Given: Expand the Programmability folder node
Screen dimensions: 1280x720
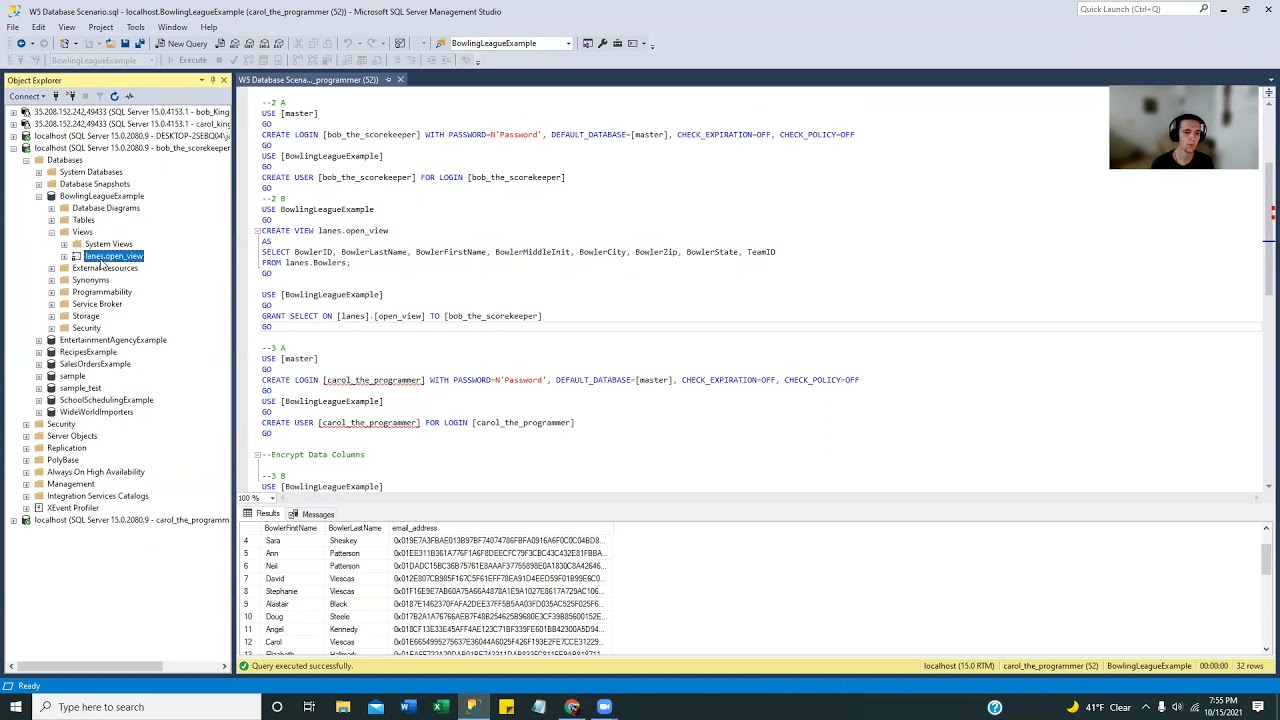Looking at the screenshot, I should [52, 292].
